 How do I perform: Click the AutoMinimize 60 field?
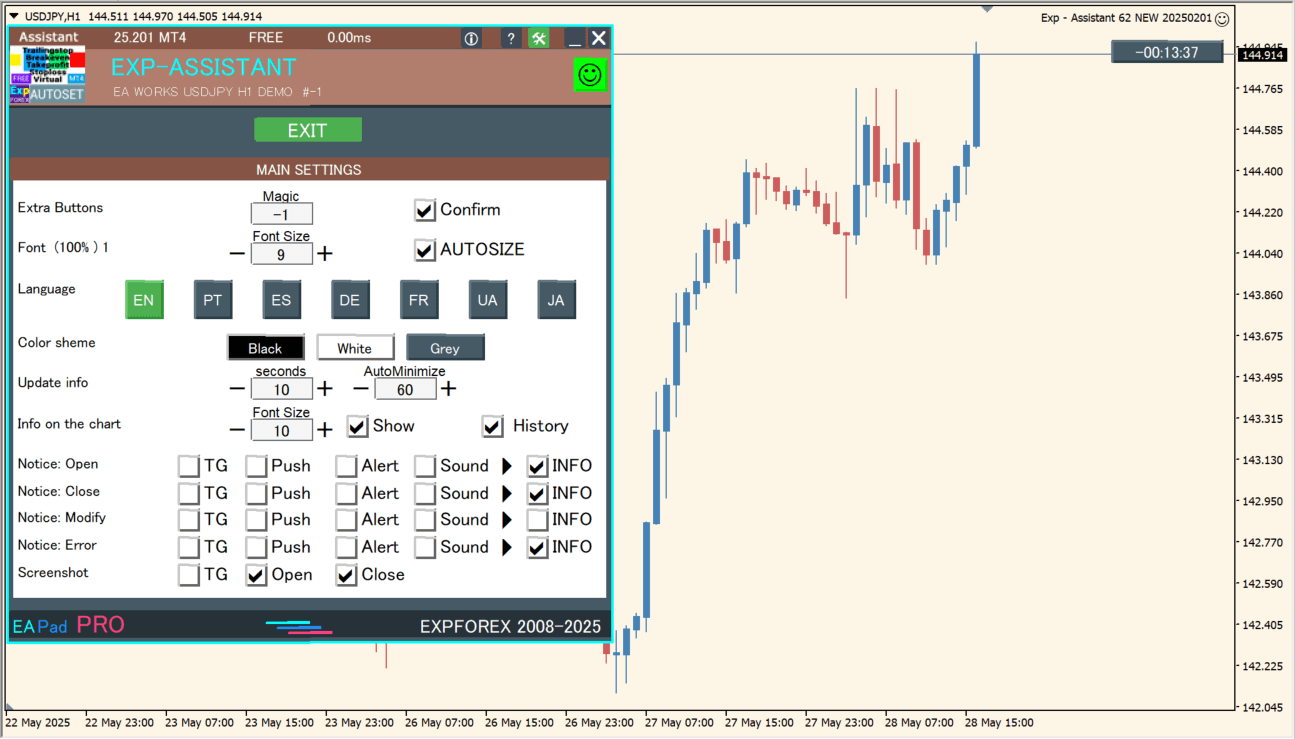pyautogui.click(x=406, y=389)
